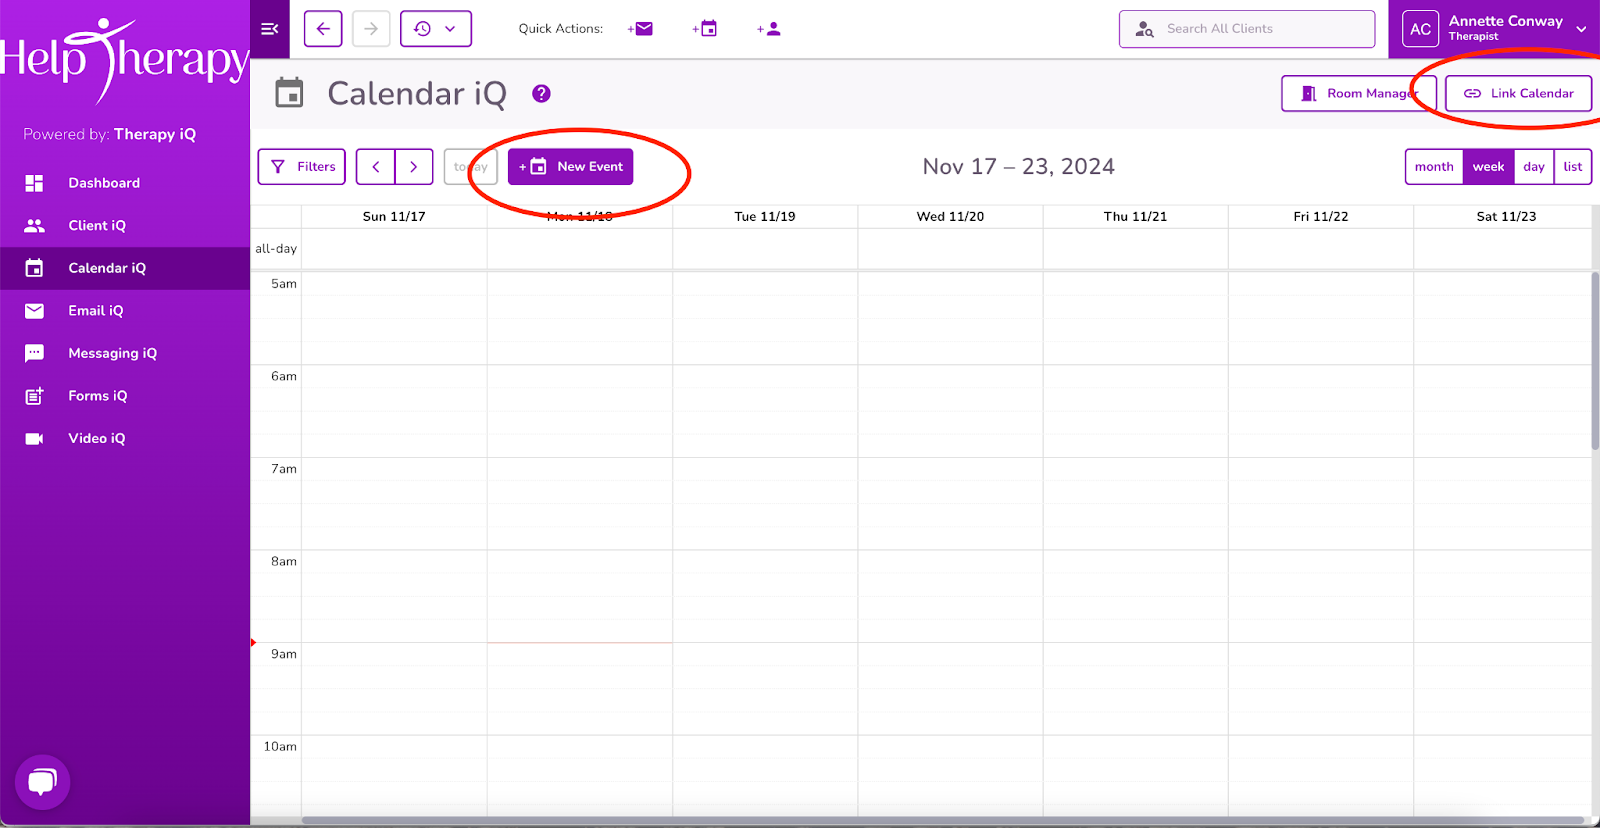Go forward with the right arrow button

371,29
